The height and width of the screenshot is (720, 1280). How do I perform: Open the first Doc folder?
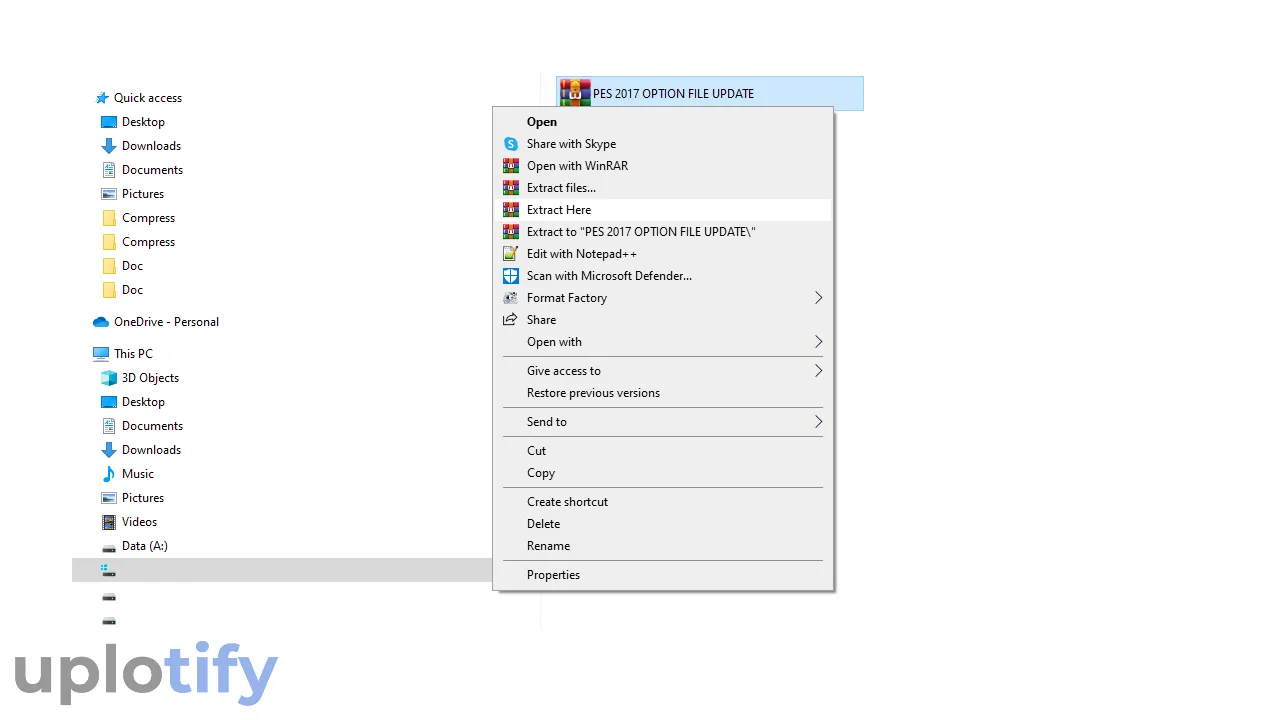[132, 266]
